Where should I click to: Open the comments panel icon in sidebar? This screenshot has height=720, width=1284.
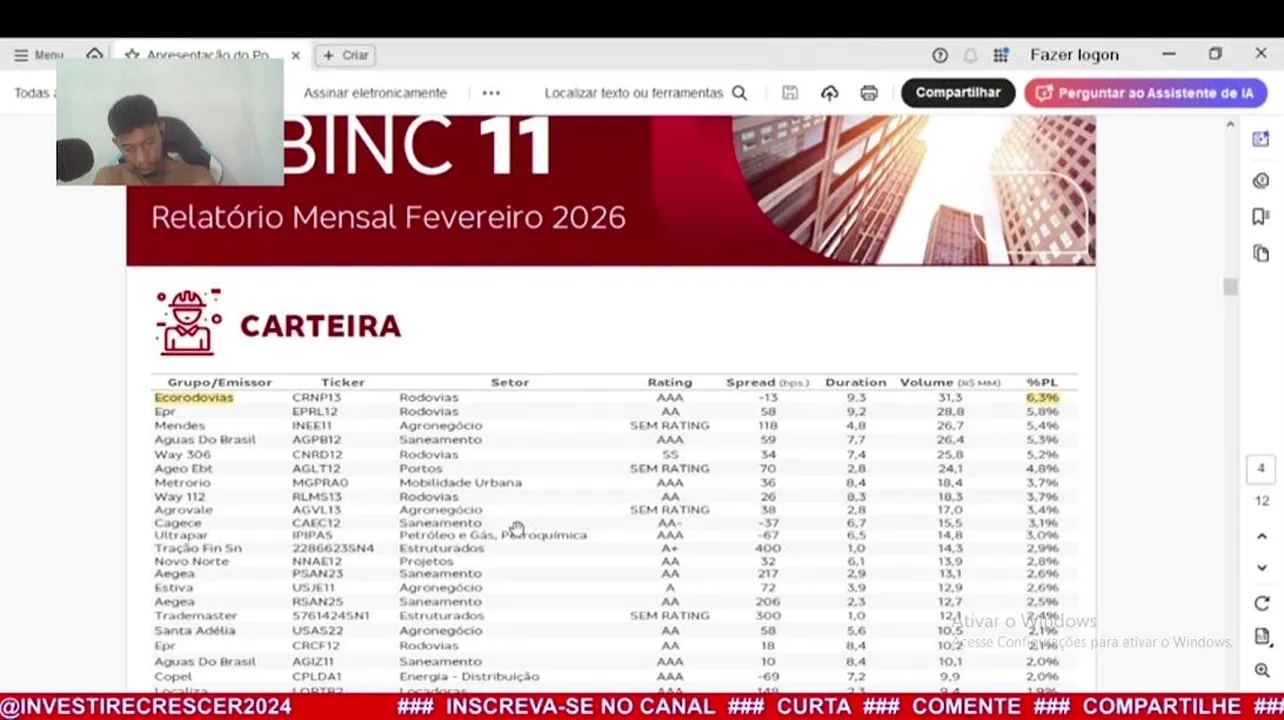click(1261, 181)
